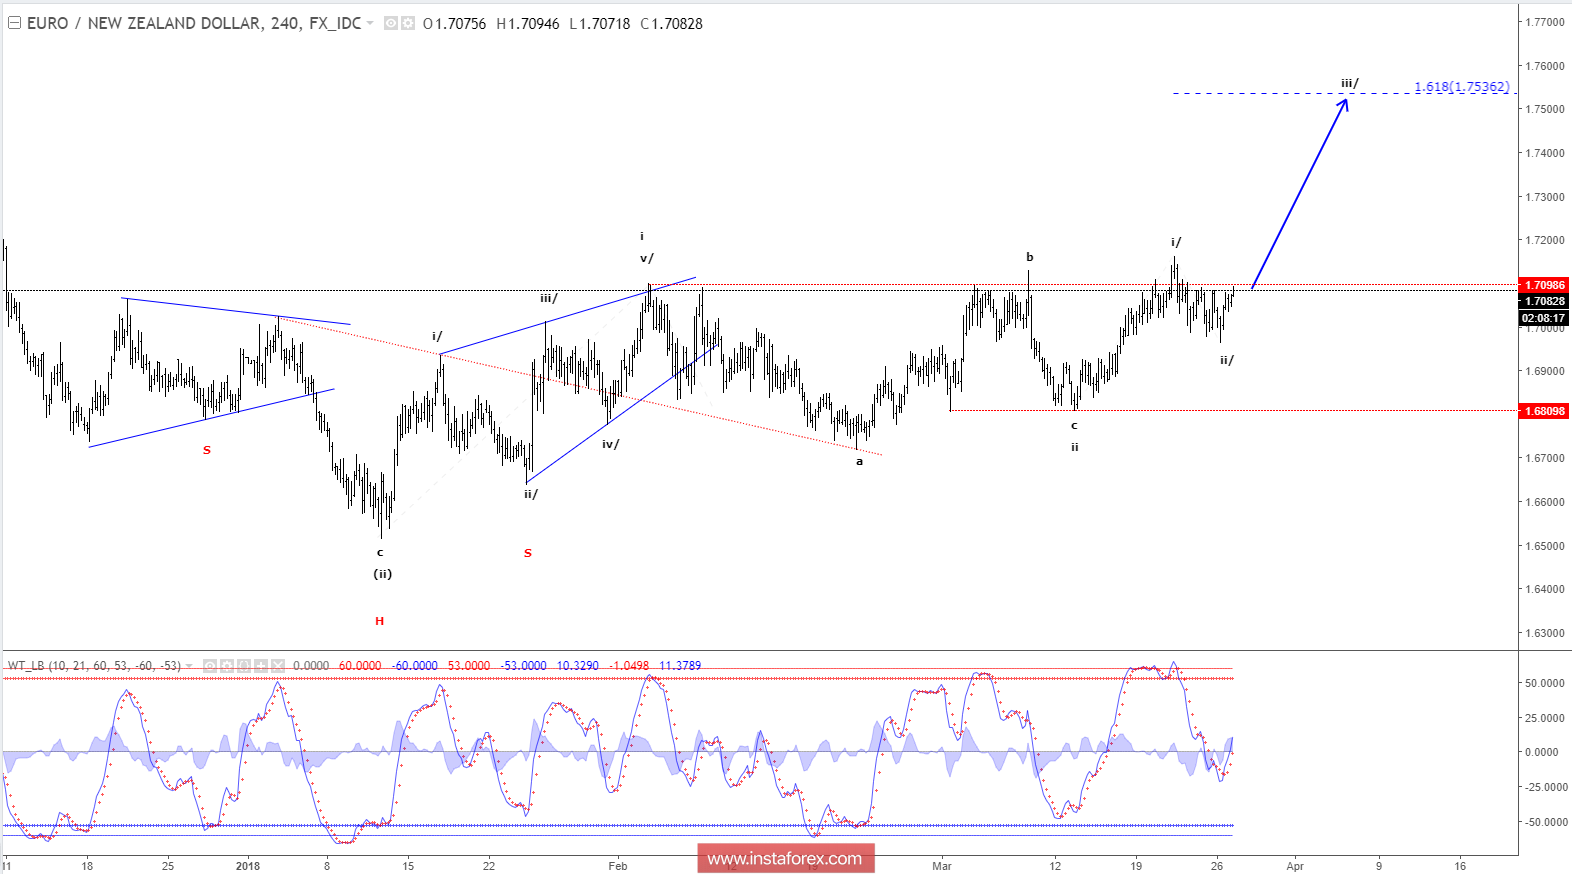
Task: Click the 11.3789 indicator value
Action: pyautogui.click(x=680, y=665)
